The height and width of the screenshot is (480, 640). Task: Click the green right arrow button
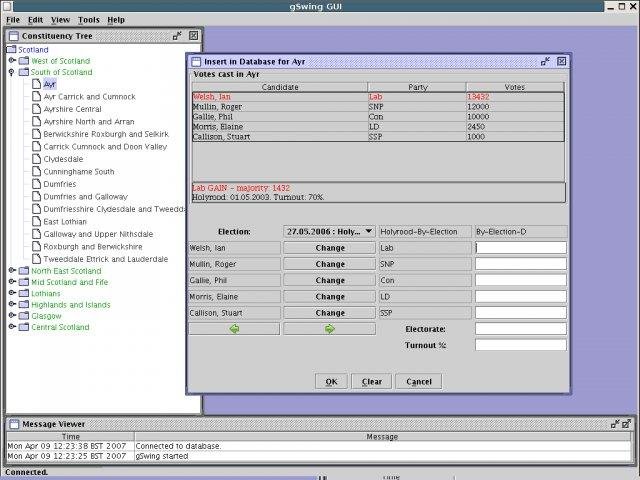pos(329,329)
